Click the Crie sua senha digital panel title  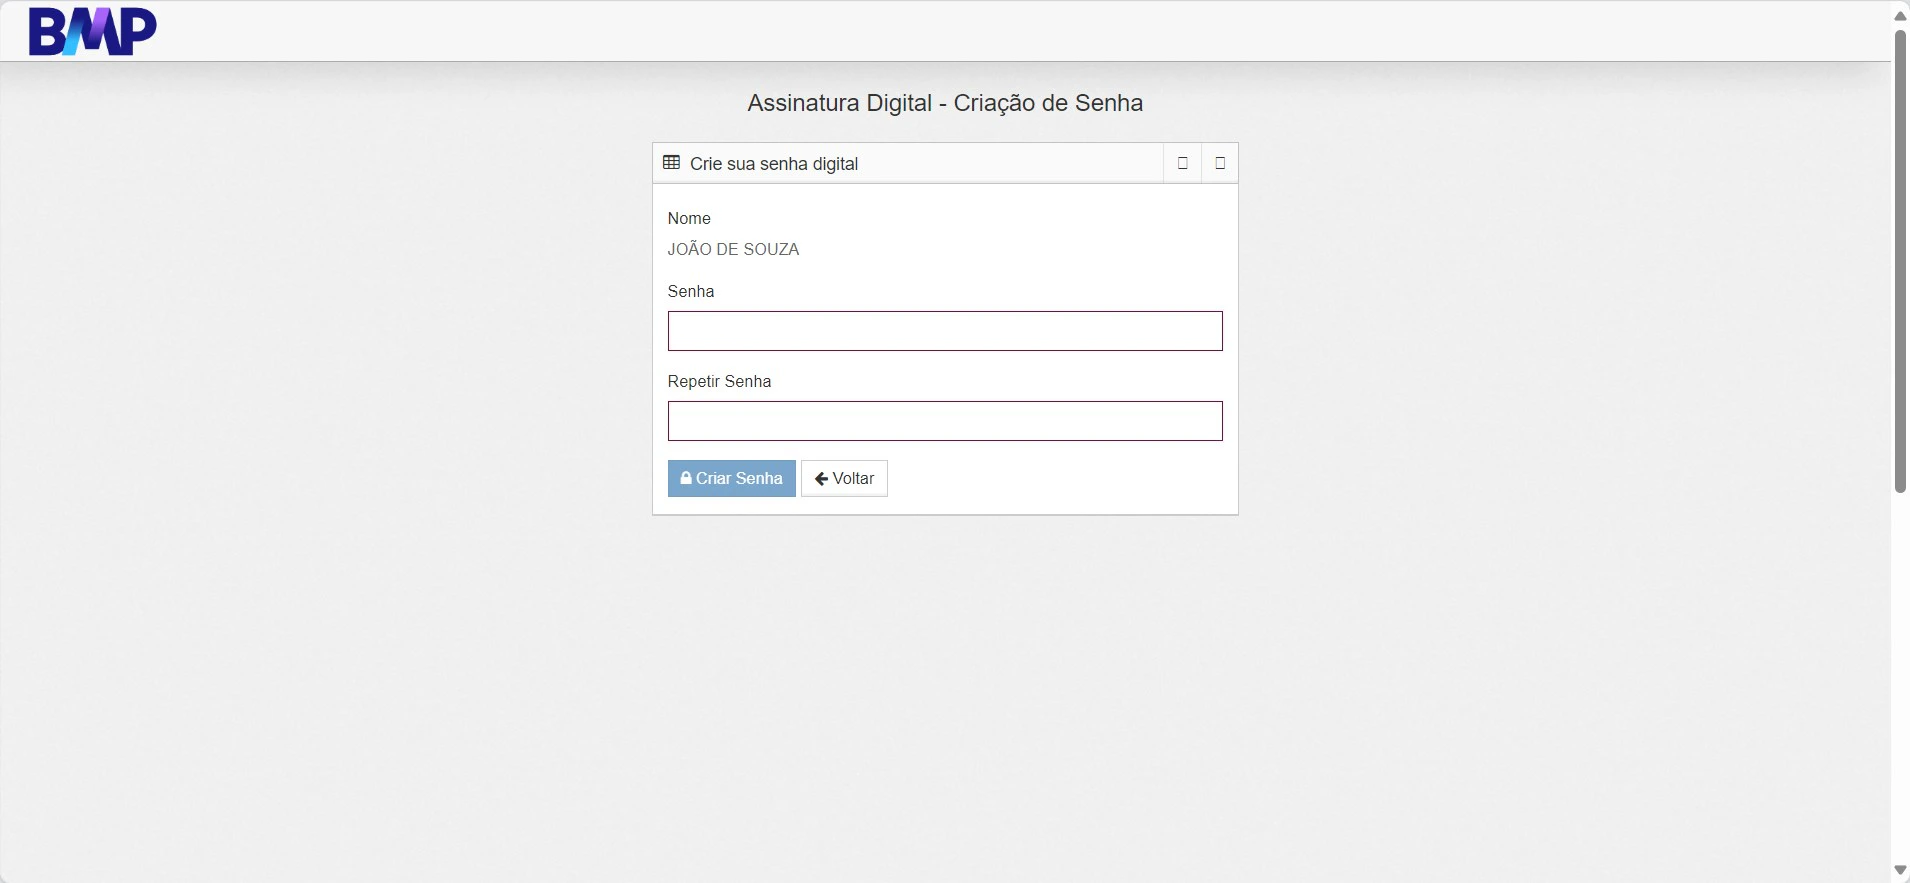coord(774,164)
